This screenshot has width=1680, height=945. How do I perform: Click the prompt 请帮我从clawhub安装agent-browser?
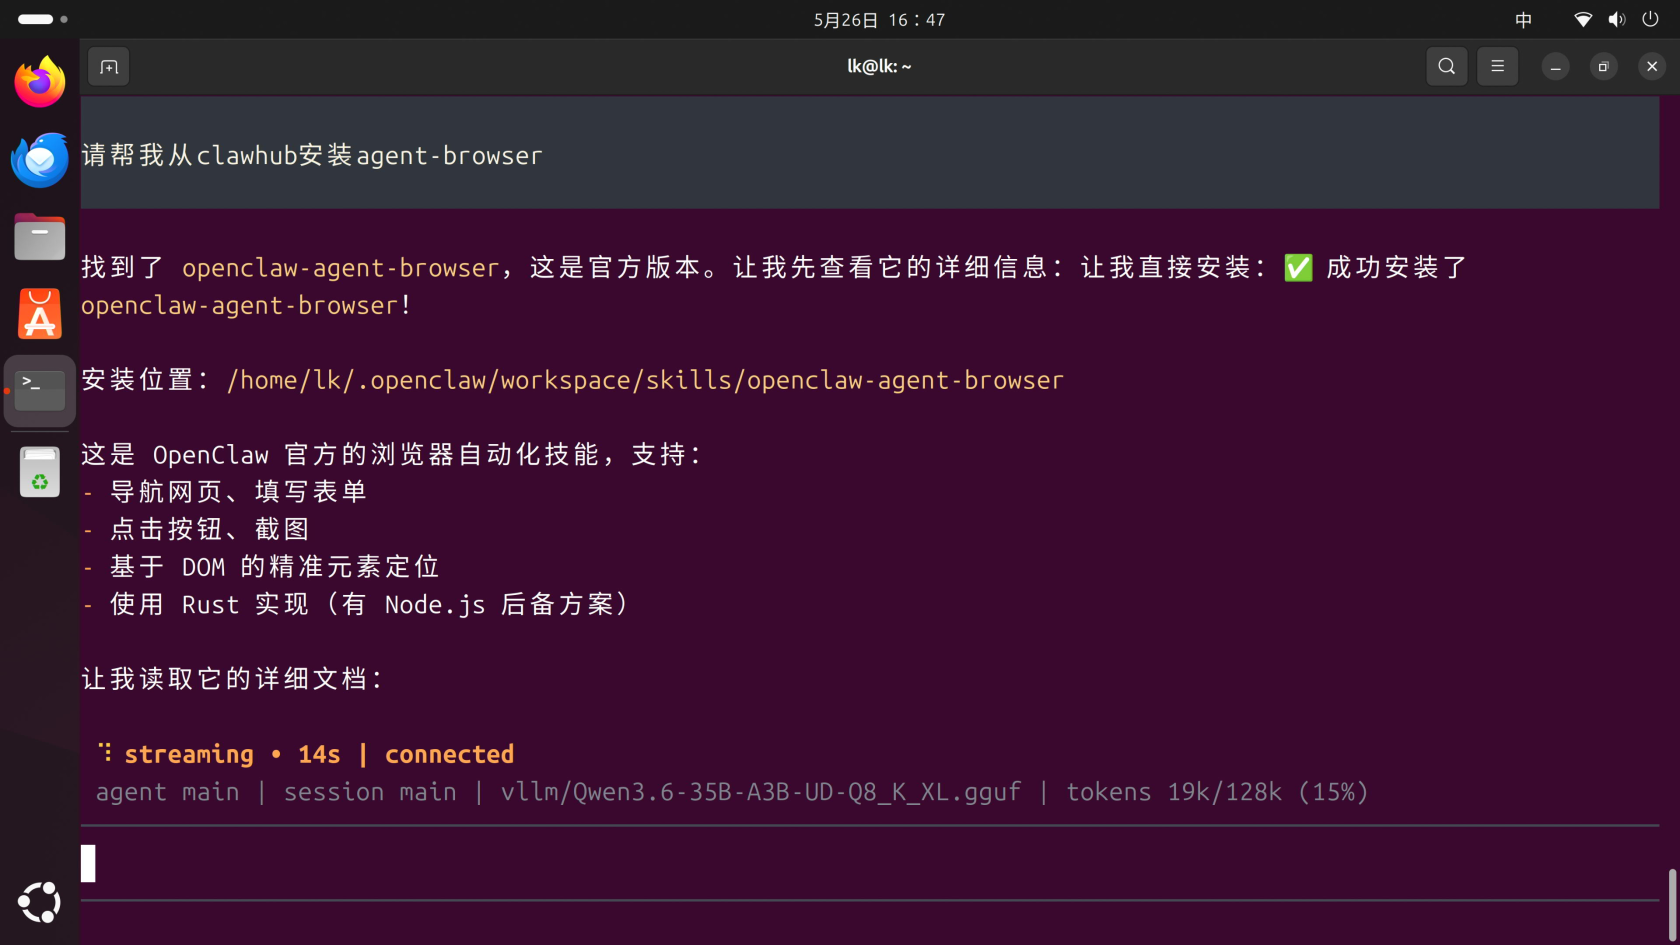click(312, 156)
